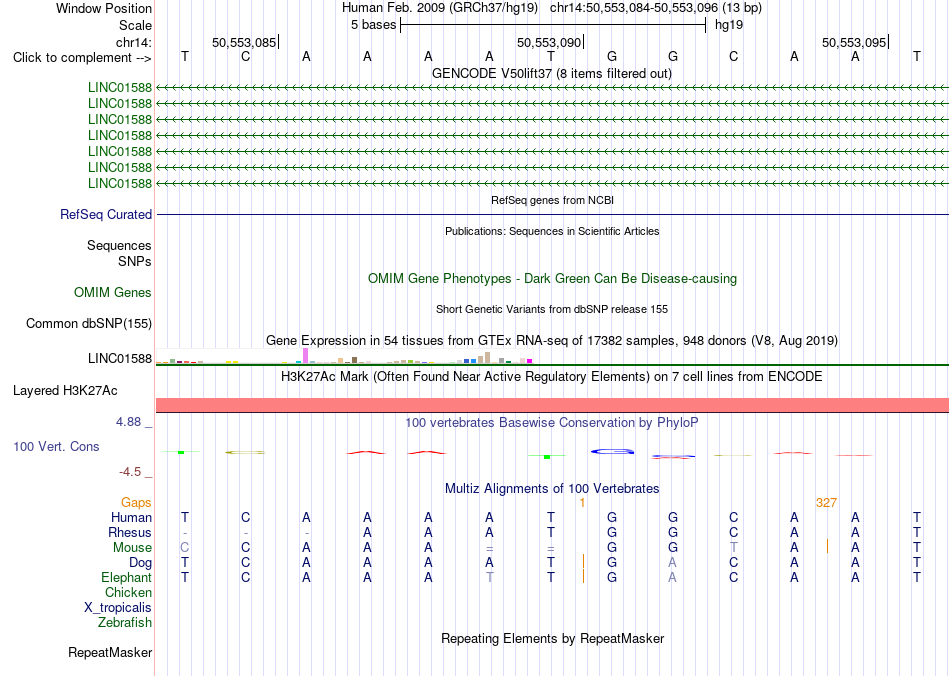Click the 4.88 PhyloP maximum value

128,422
